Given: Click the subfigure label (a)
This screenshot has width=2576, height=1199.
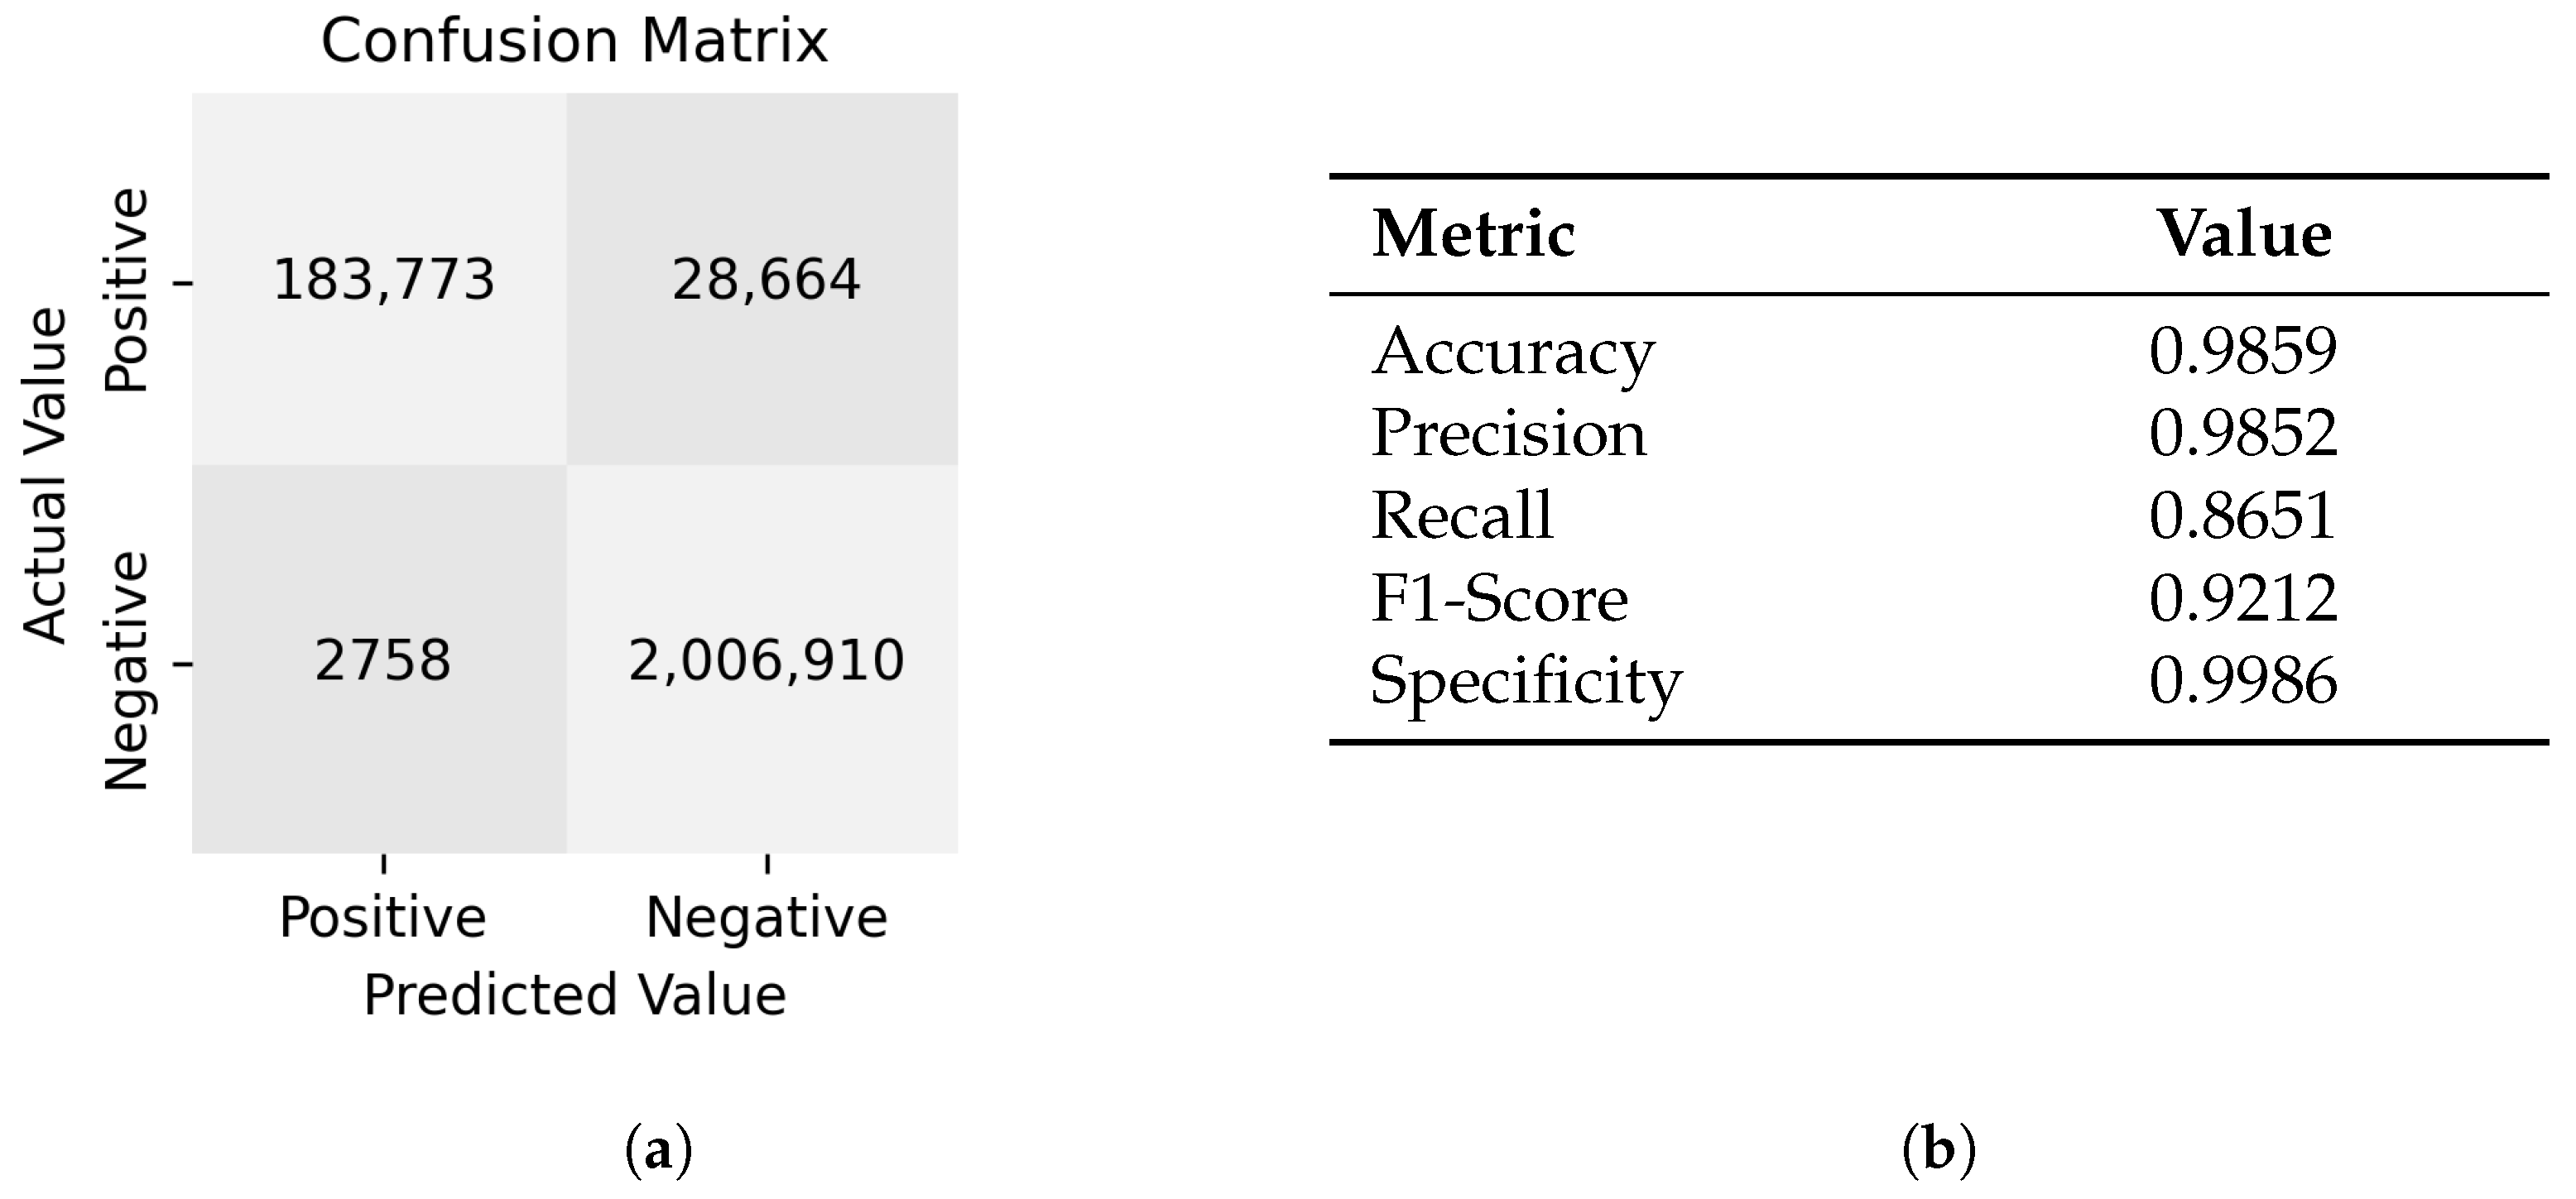Looking at the screenshot, I should pos(658,1152).
